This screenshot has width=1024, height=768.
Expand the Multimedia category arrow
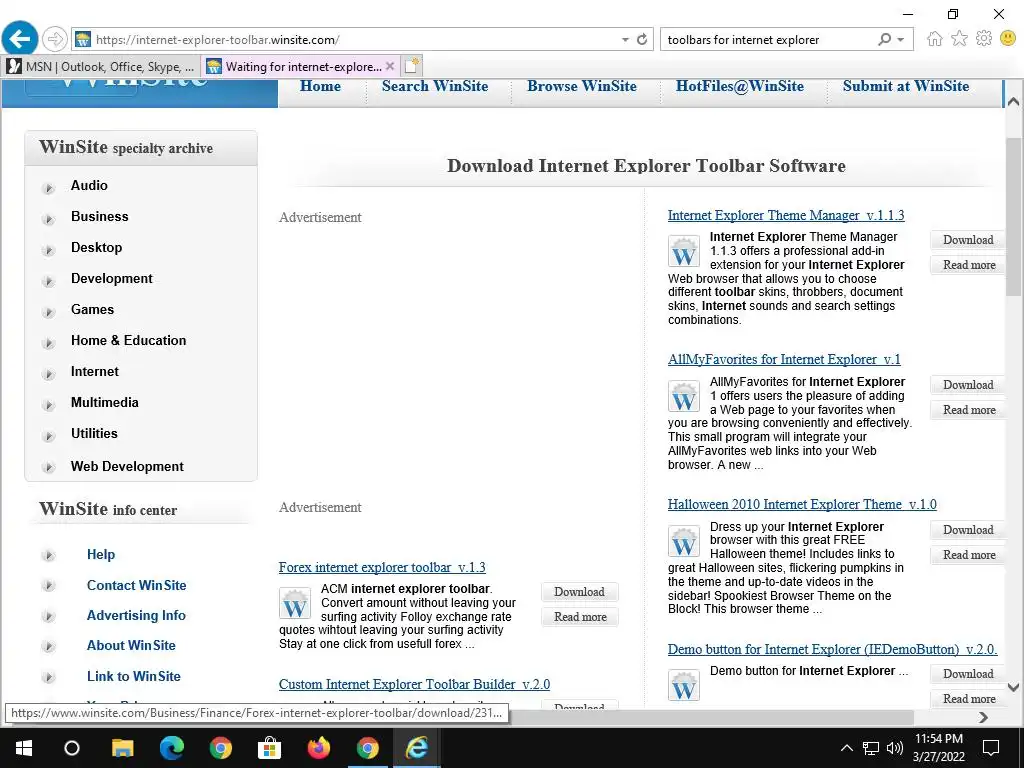48,405
